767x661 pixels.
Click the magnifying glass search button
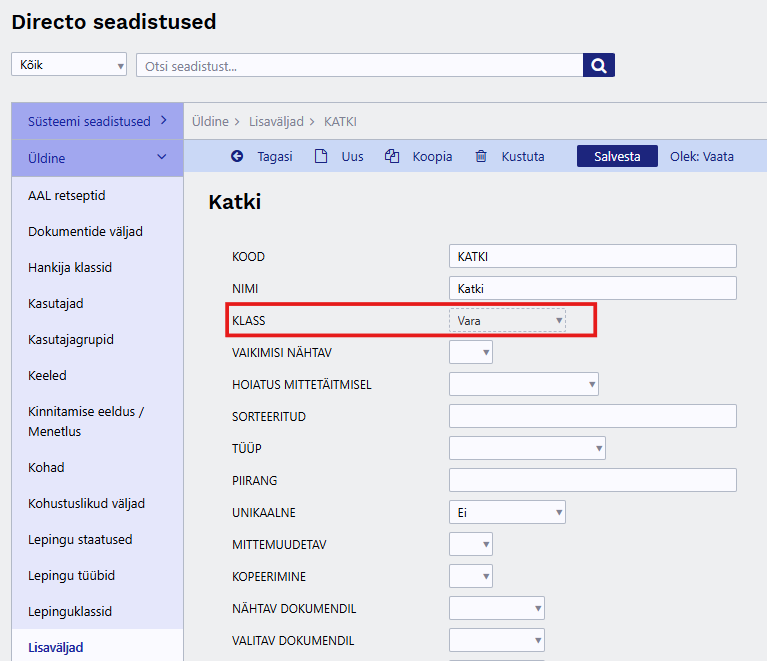[x=598, y=66]
